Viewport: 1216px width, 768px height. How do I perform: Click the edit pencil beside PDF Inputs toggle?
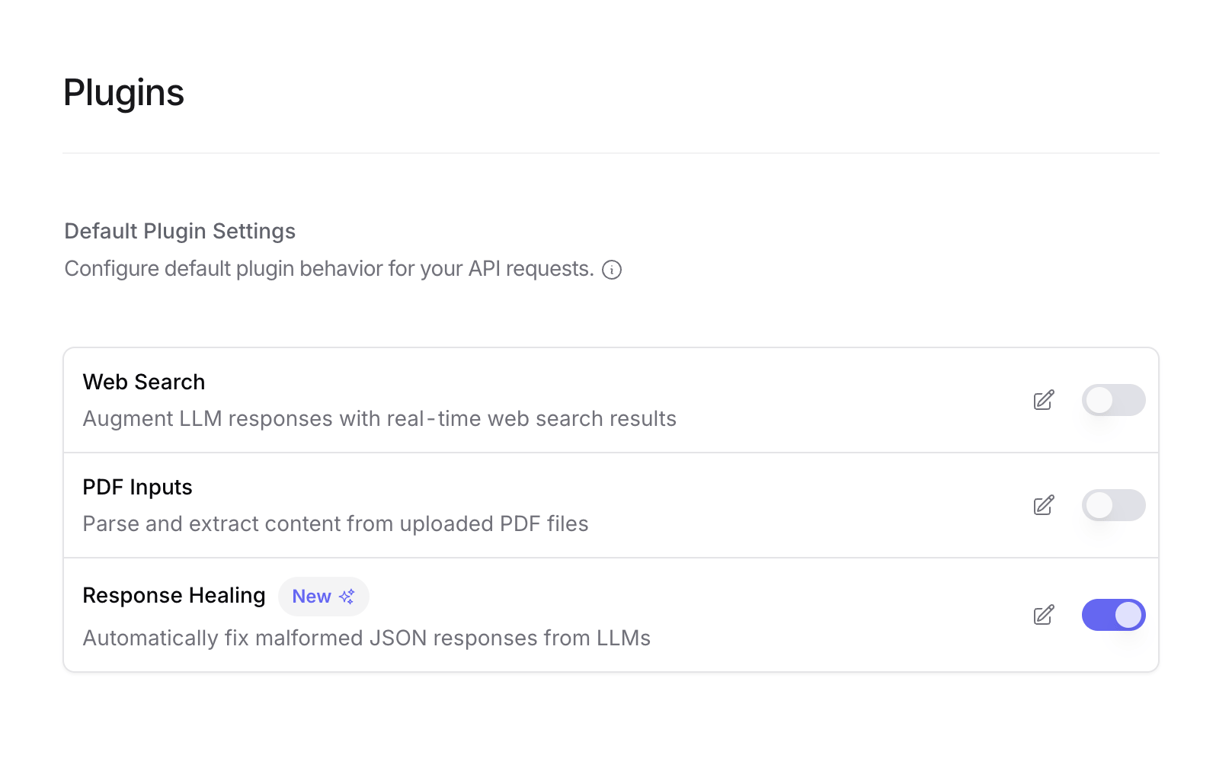[x=1043, y=505]
